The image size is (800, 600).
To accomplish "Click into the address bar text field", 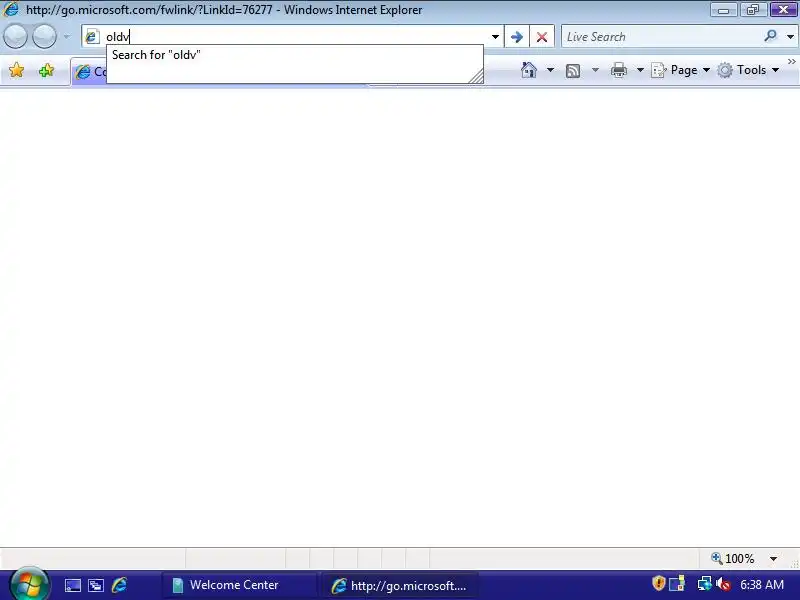I will pos(295,36).
